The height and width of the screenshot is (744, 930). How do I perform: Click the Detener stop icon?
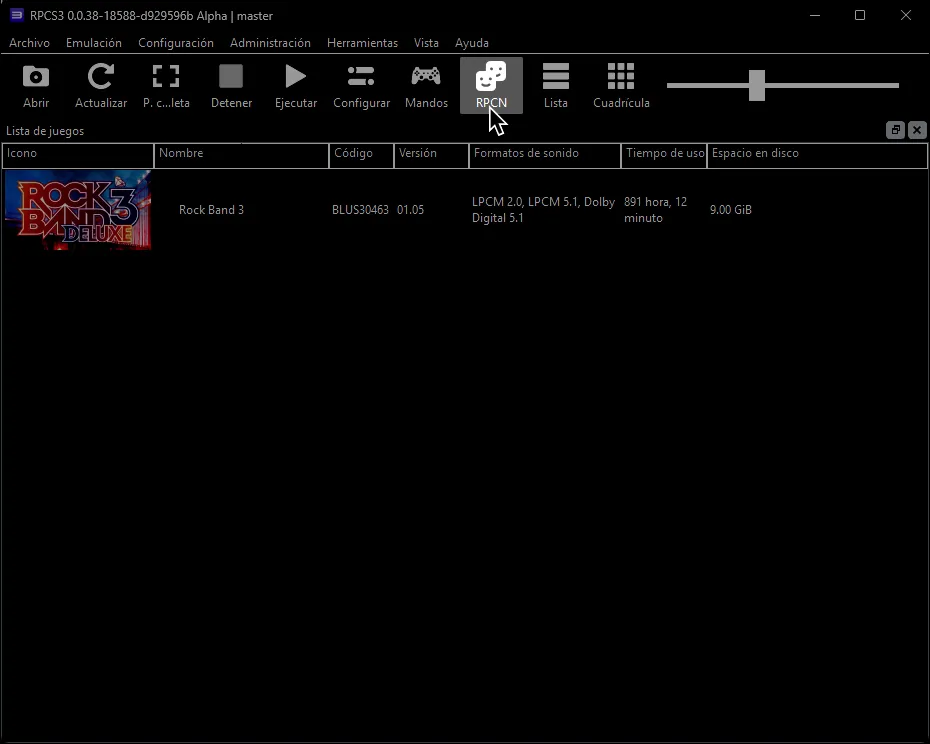click(231, 84)
